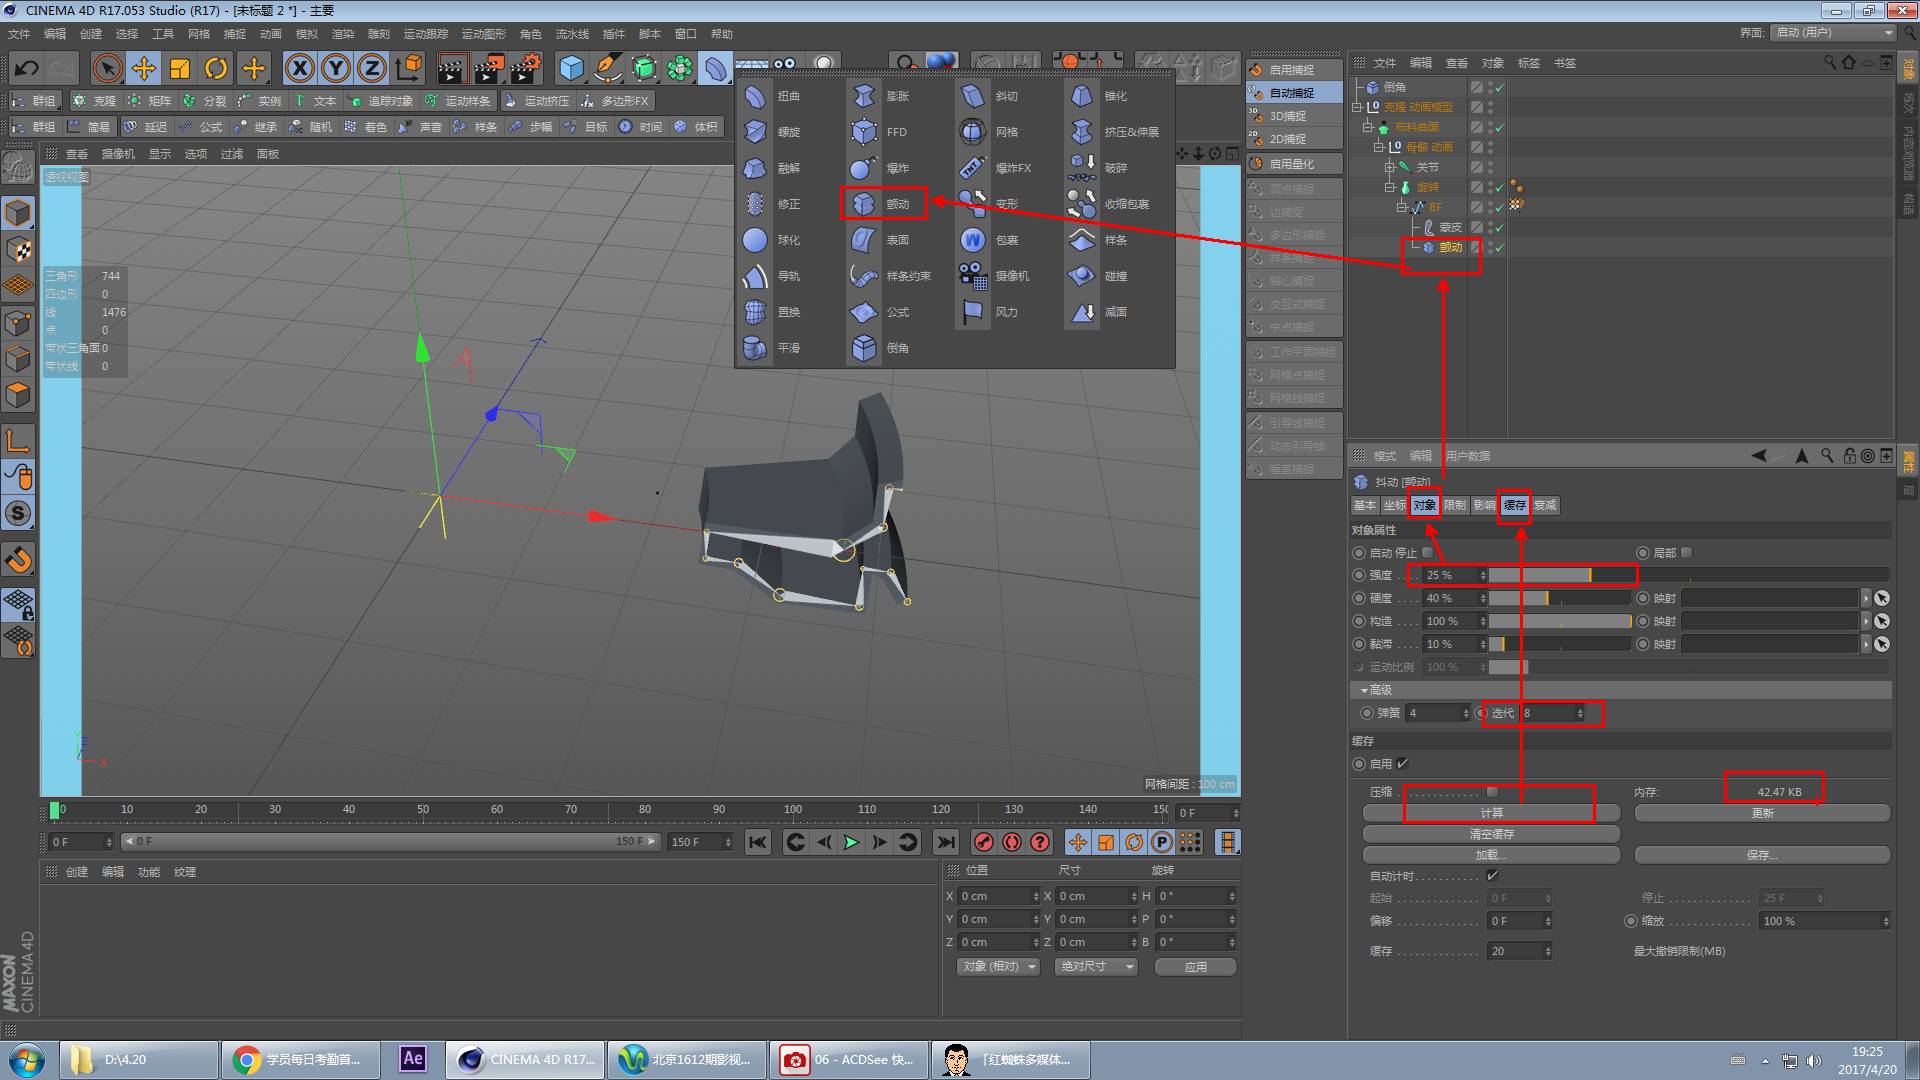Adjust the 强度 strength slider
Screen dimensions: 1920x1080
click(1590, 575)
